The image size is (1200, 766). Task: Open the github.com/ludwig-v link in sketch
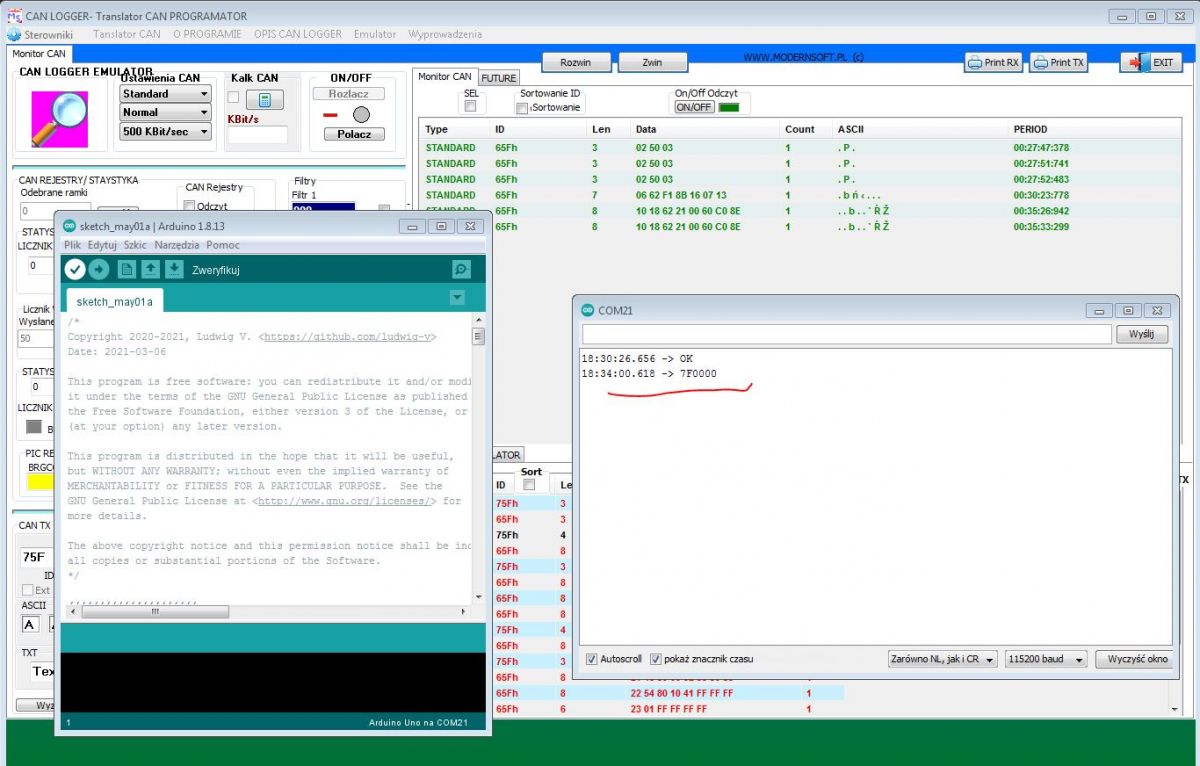coord(348,337)
